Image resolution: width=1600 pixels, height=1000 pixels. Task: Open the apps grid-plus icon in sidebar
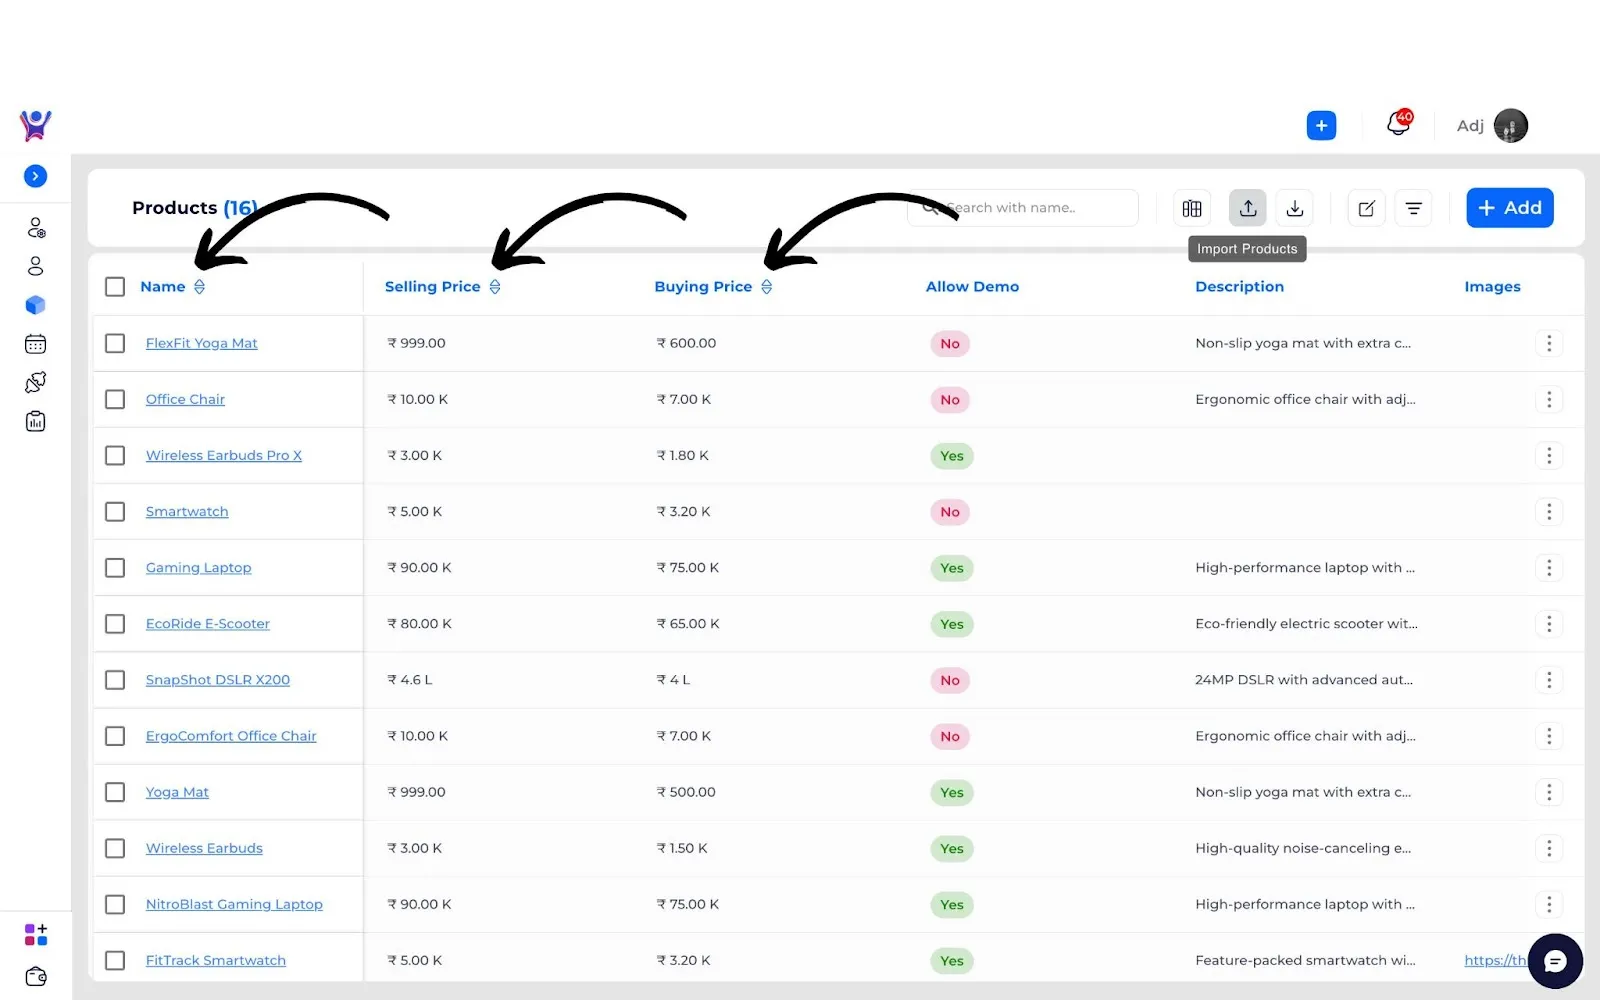click(36, 934)
